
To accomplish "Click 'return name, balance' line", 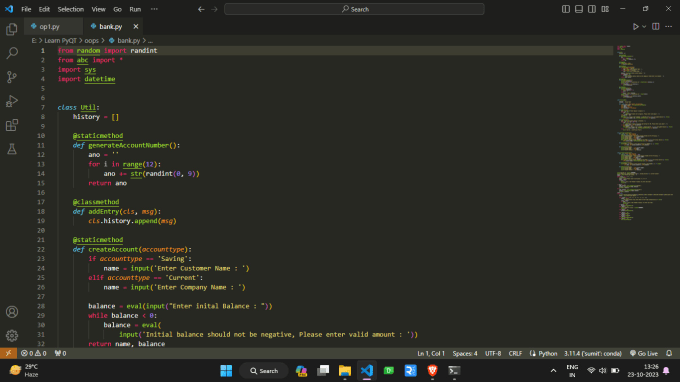I will [127, 344].
